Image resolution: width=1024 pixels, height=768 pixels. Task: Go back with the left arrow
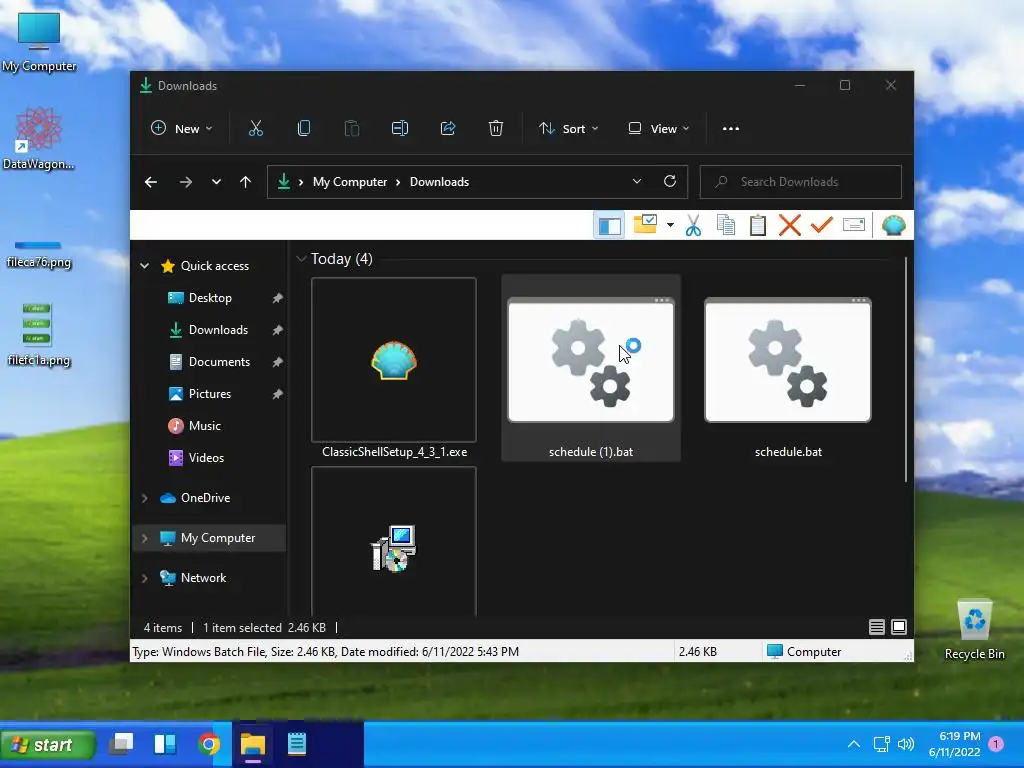(x=151, y=182)
